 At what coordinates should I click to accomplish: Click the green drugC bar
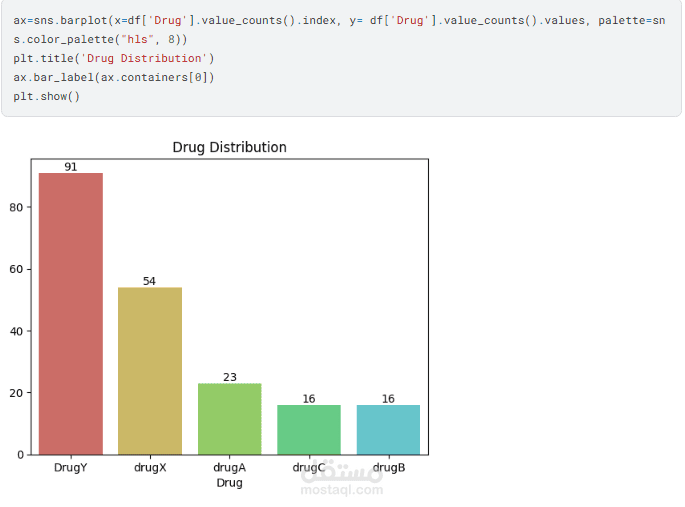pyautogui.click(x=309, y=429)
